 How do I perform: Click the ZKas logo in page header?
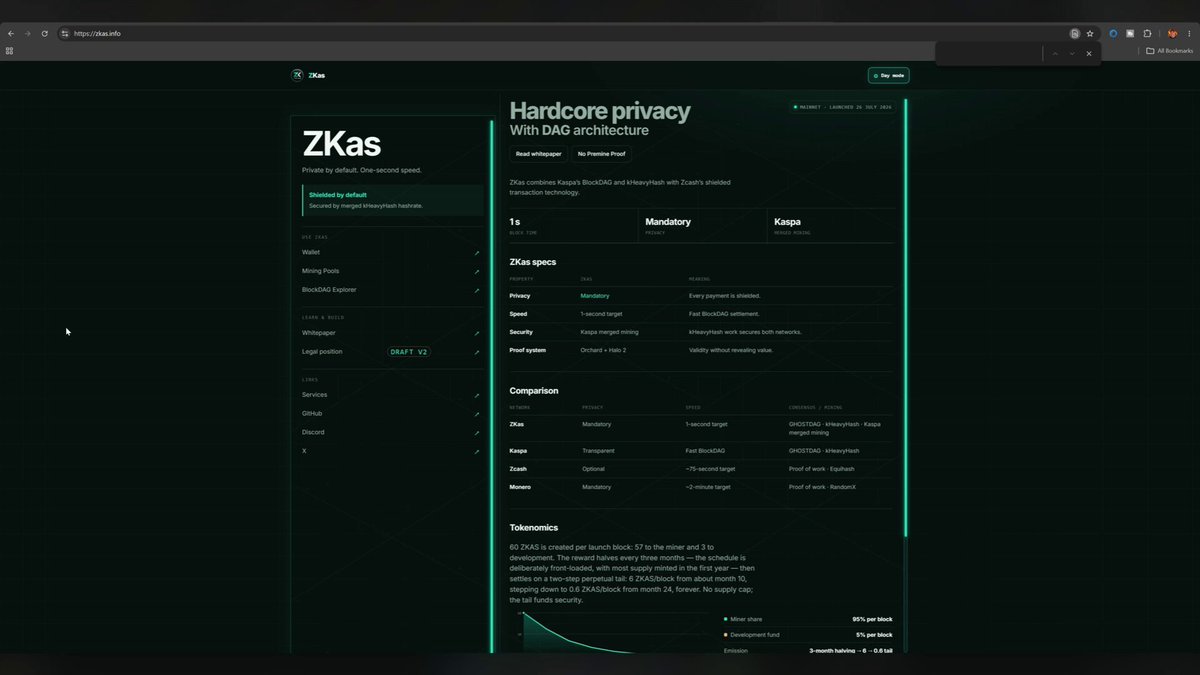[308, 75]
